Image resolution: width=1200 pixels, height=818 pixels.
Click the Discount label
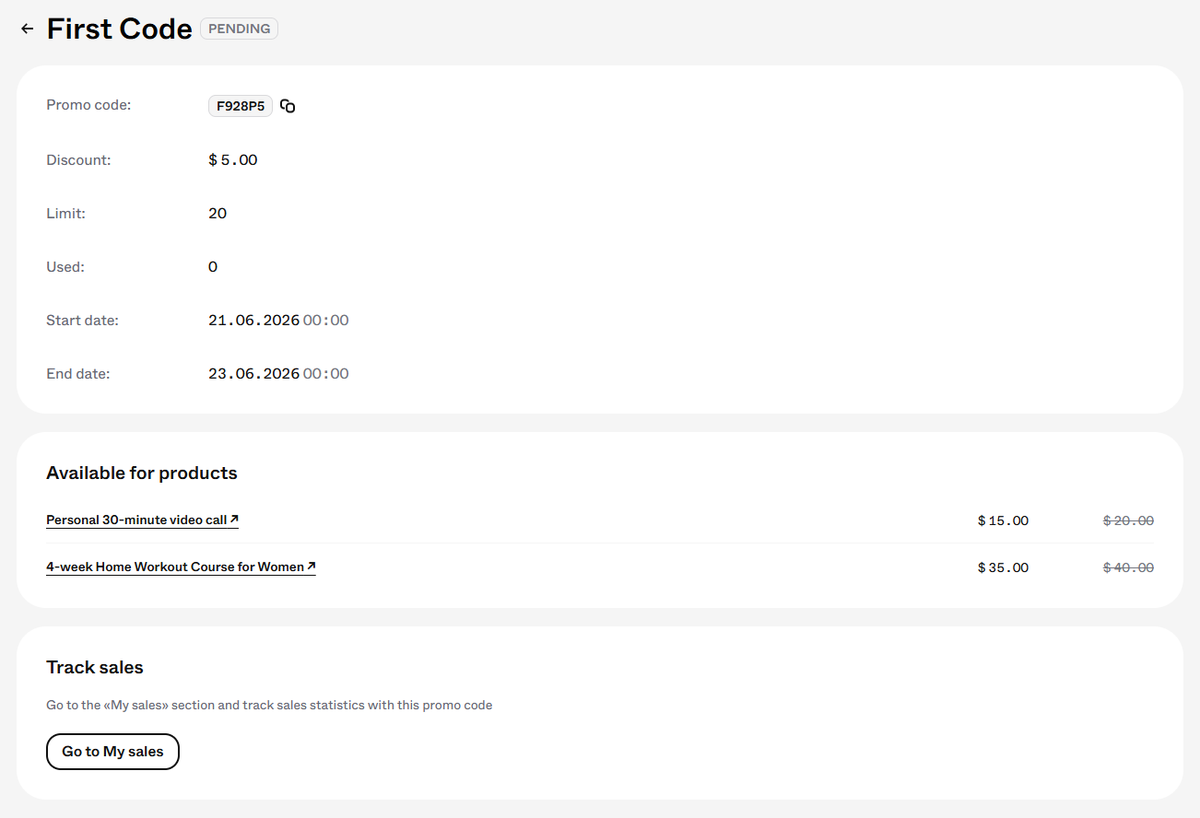[x=78, y=160]
